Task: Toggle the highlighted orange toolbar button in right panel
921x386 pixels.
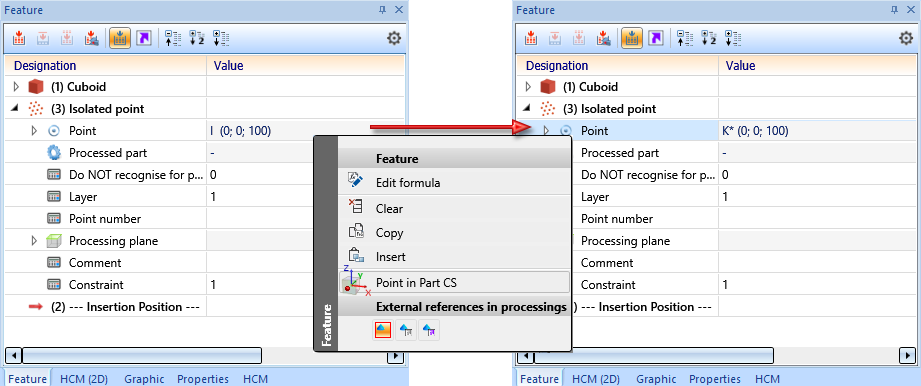Action: click(x=632, y=39)
